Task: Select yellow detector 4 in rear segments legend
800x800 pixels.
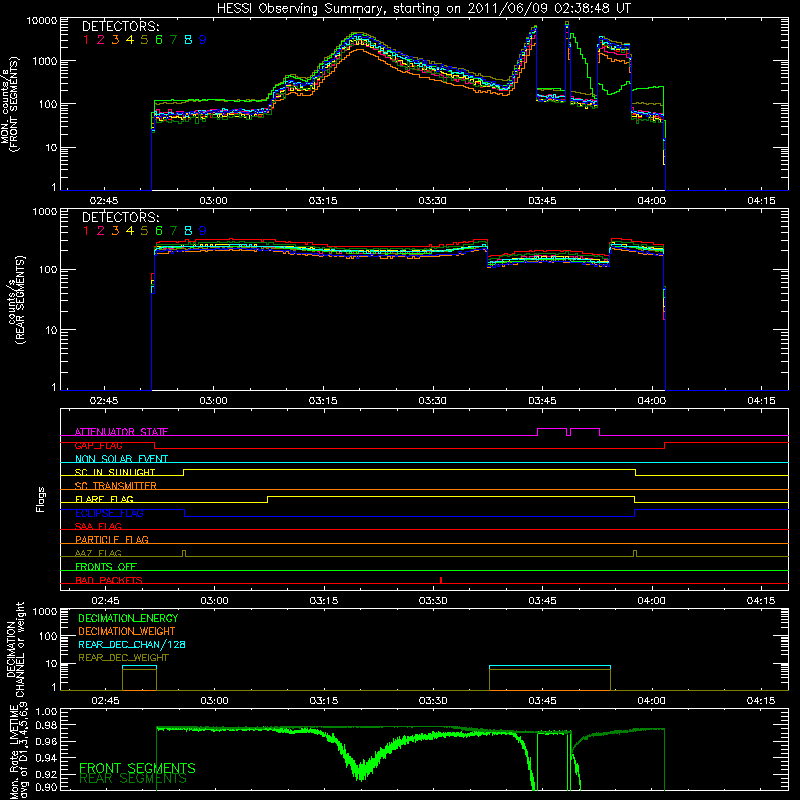Action: tap(130, 231)
